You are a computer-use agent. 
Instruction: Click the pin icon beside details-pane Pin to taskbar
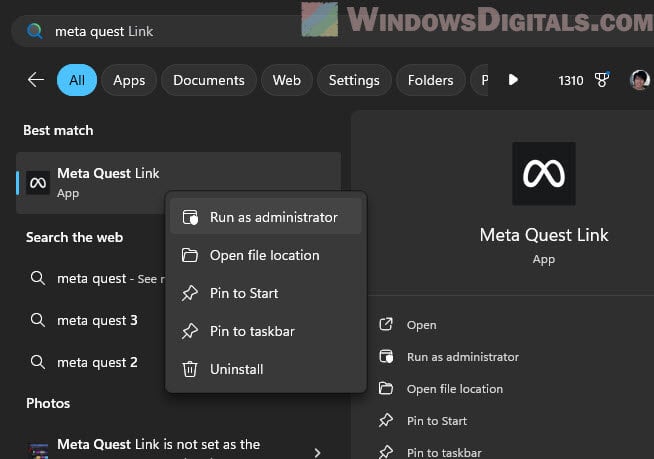[386, 452]
